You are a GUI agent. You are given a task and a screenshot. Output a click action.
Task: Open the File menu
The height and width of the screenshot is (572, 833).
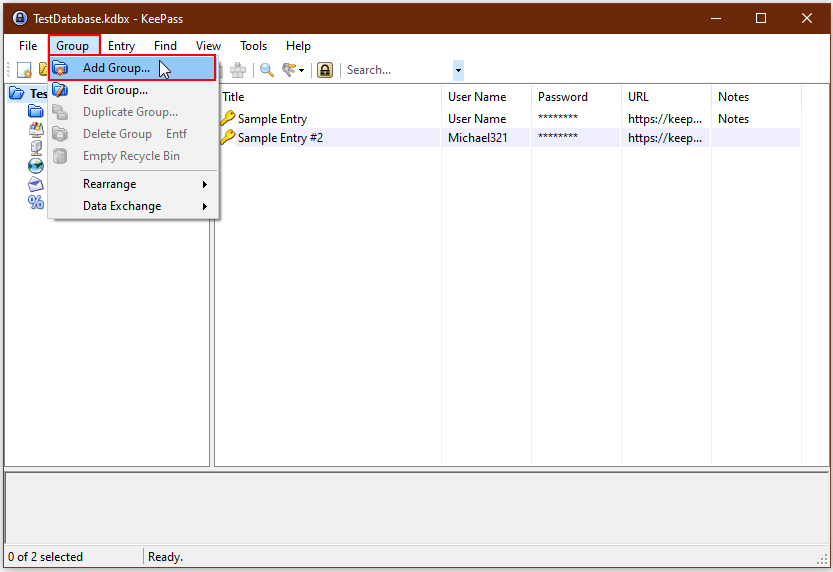[28, 46]
